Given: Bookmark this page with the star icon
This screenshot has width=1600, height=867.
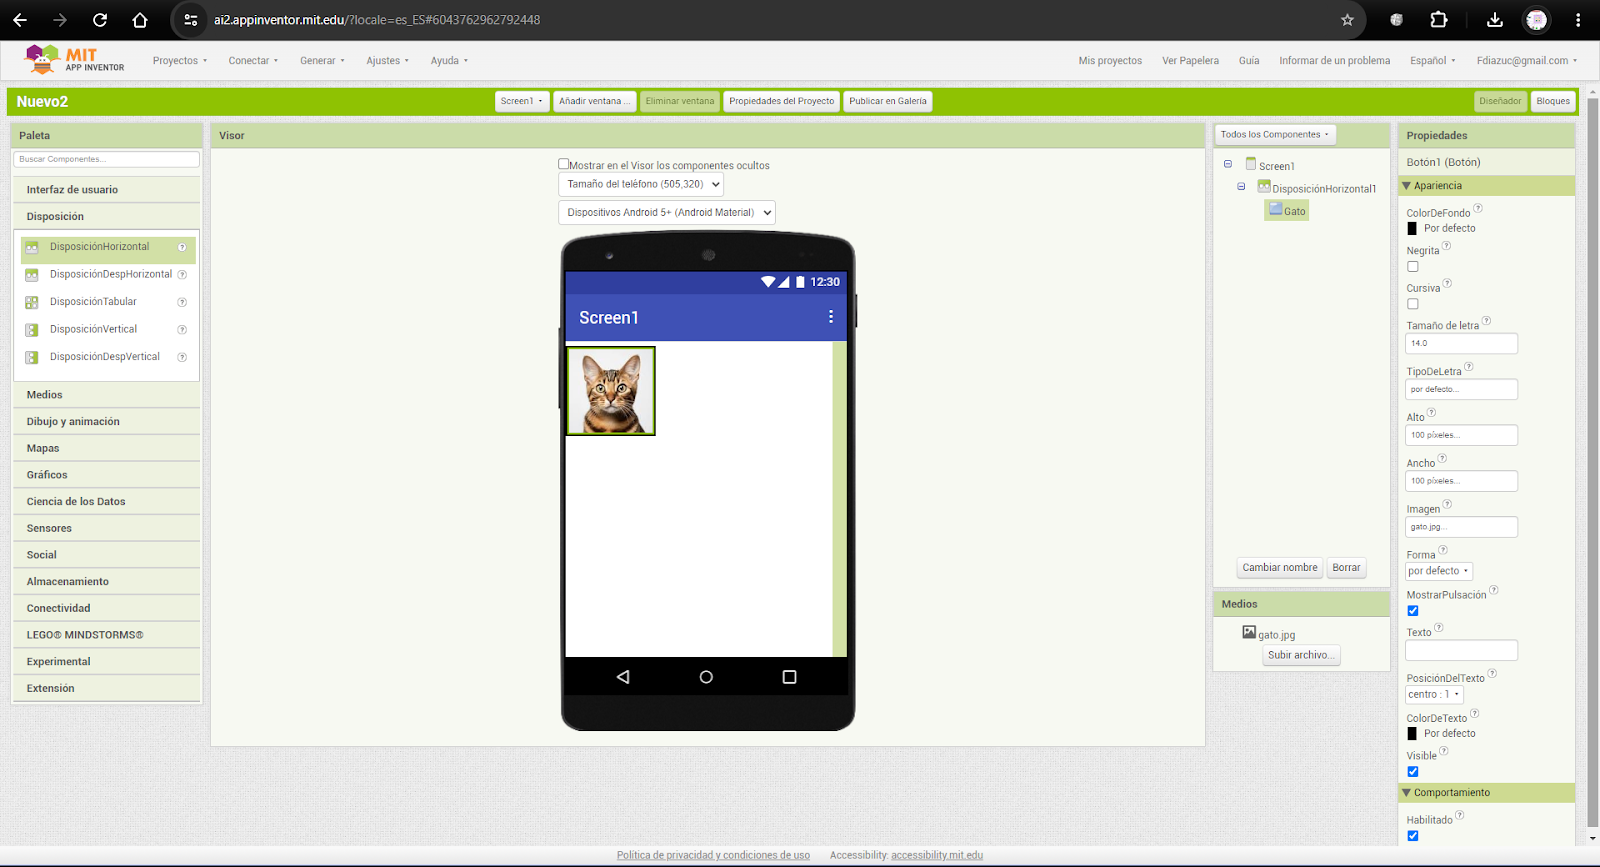Looking at the screenshot, I should 1347,20.
